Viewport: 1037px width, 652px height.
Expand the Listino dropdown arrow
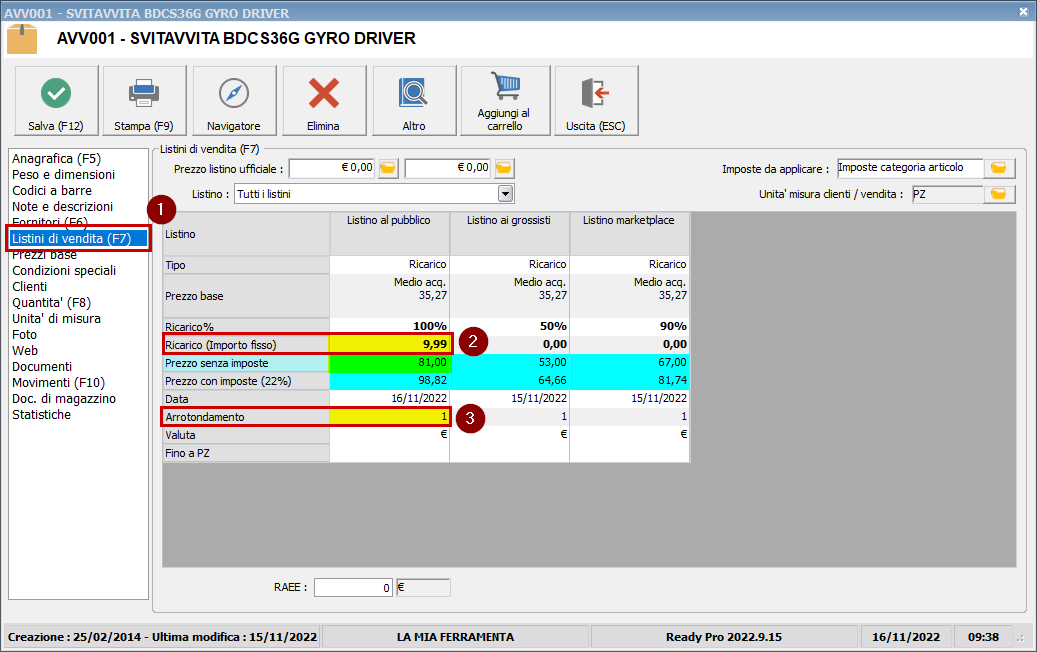pos(505,194)
